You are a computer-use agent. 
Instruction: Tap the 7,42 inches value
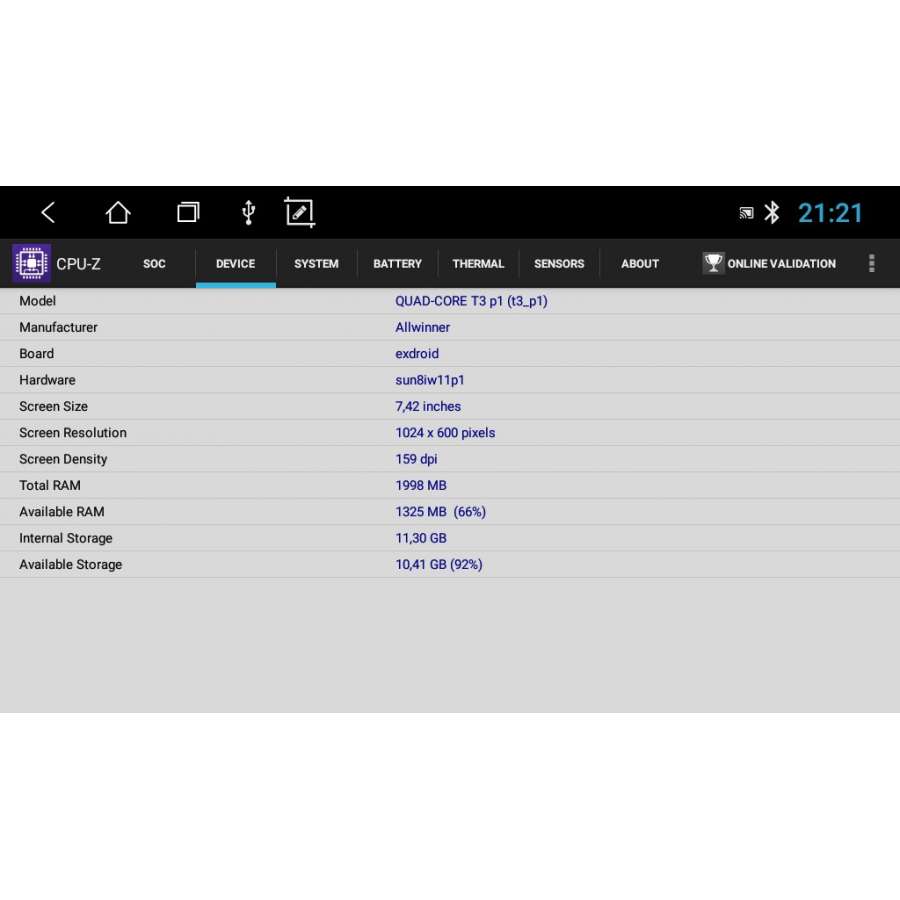click(428, 406)
